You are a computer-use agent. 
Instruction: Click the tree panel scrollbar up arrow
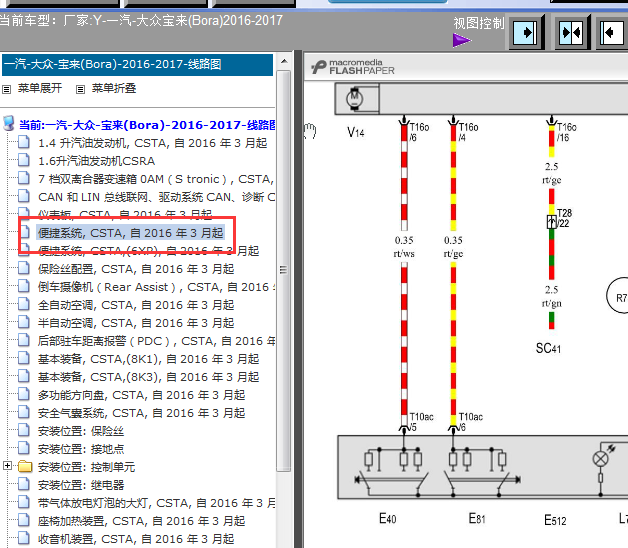[x=284, y=61]
